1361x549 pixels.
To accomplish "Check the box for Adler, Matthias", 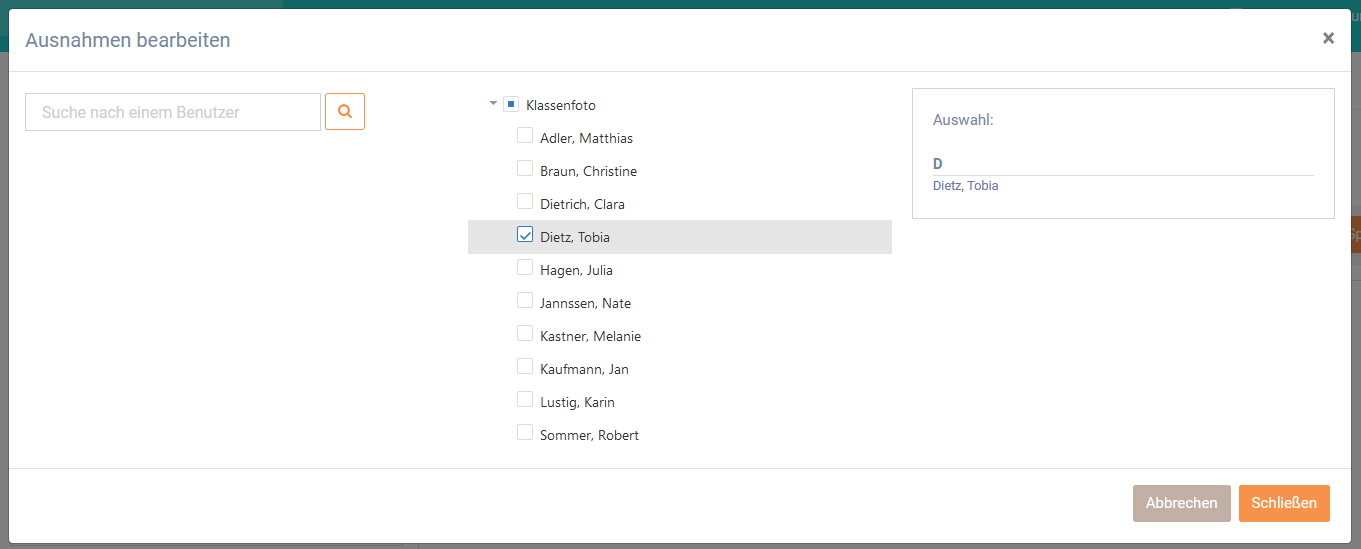I will (x=524, y=135).
